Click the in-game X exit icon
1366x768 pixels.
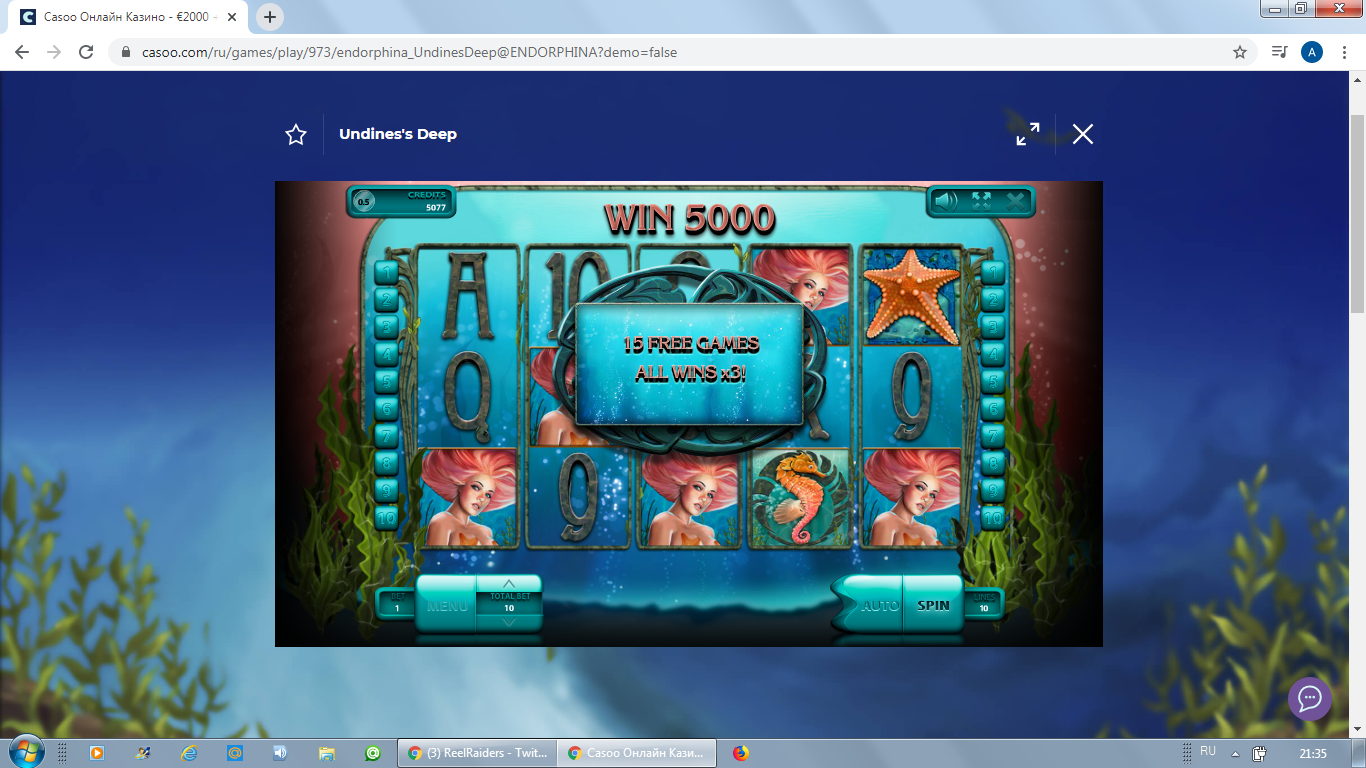pos(1015,201)
